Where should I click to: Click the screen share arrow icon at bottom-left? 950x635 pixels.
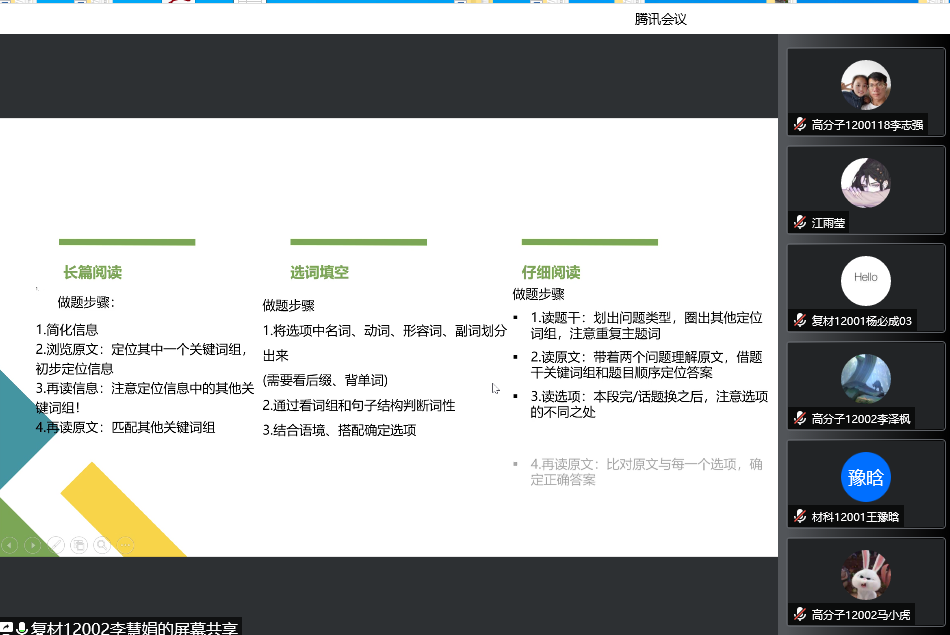tap(7, 628)
